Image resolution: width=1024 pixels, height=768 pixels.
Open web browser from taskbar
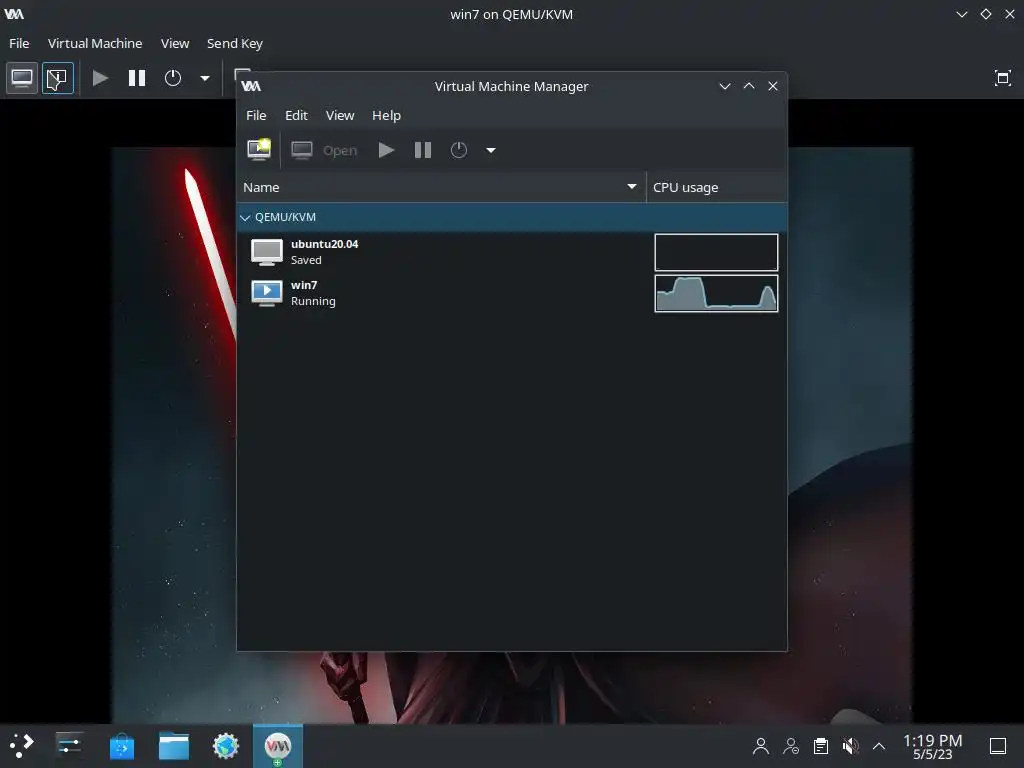click(x=226, y=746)
